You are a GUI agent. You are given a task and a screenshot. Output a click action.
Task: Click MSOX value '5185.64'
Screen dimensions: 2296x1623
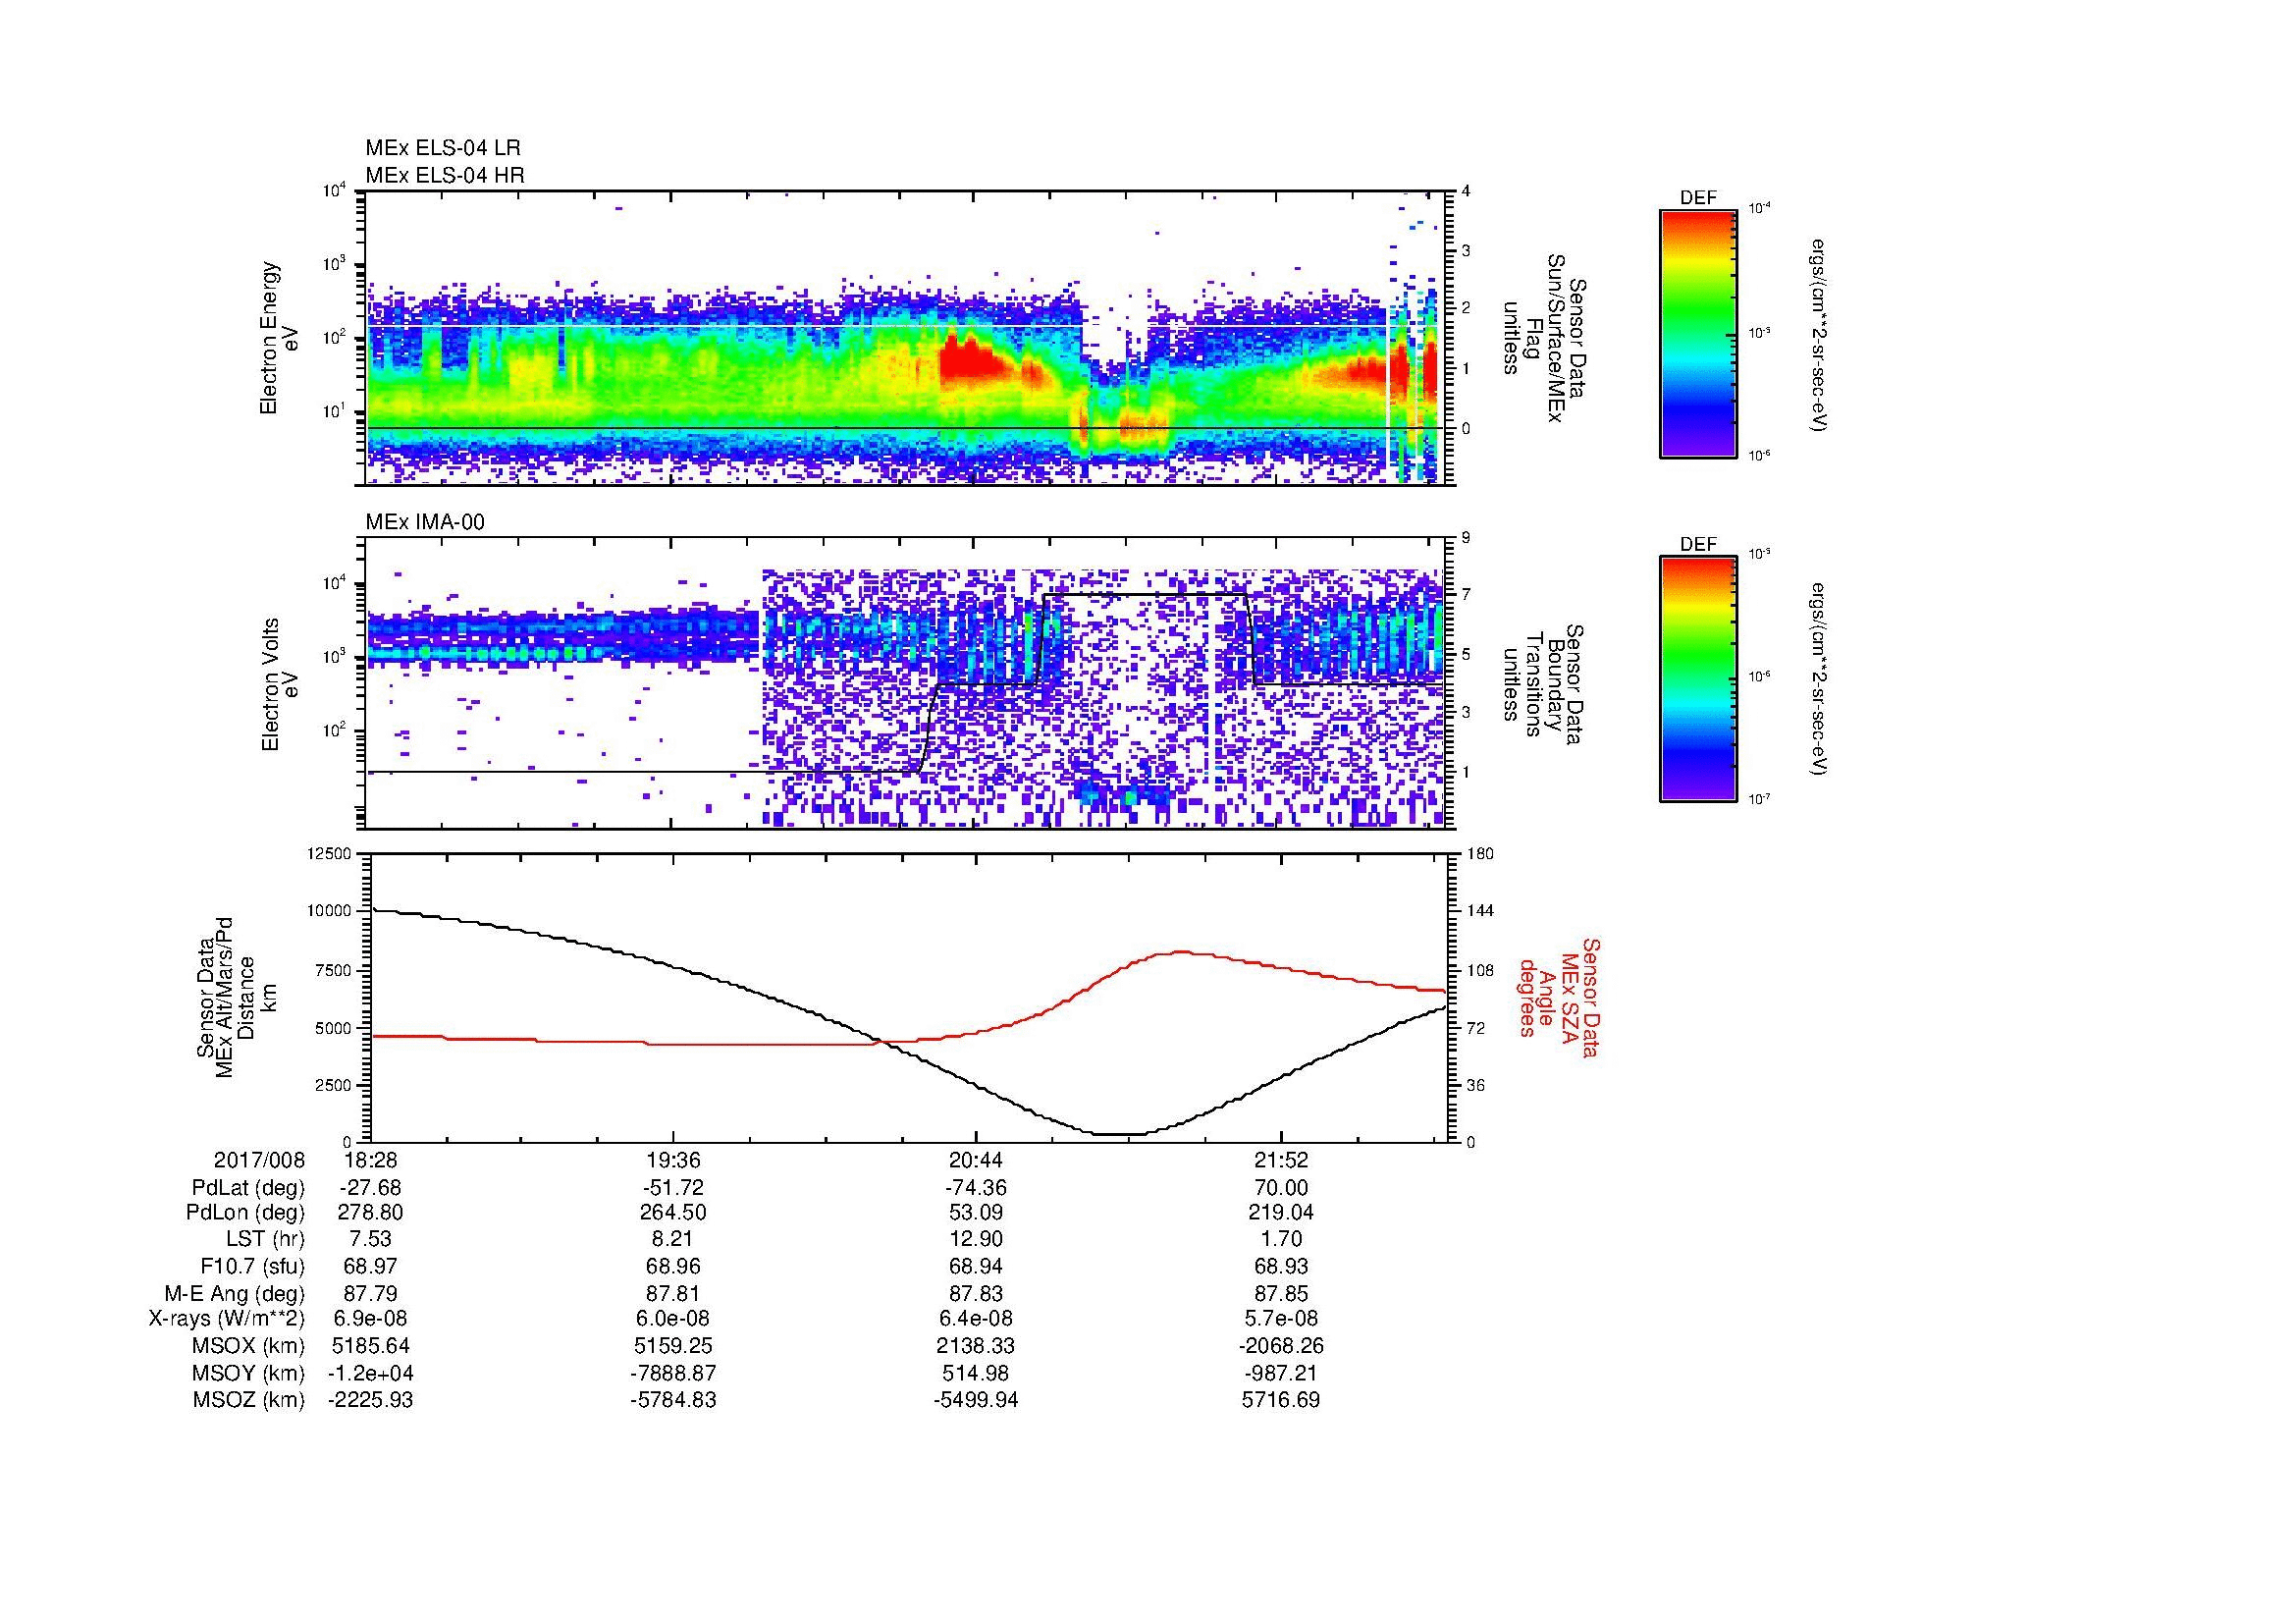coord(371,1347)
